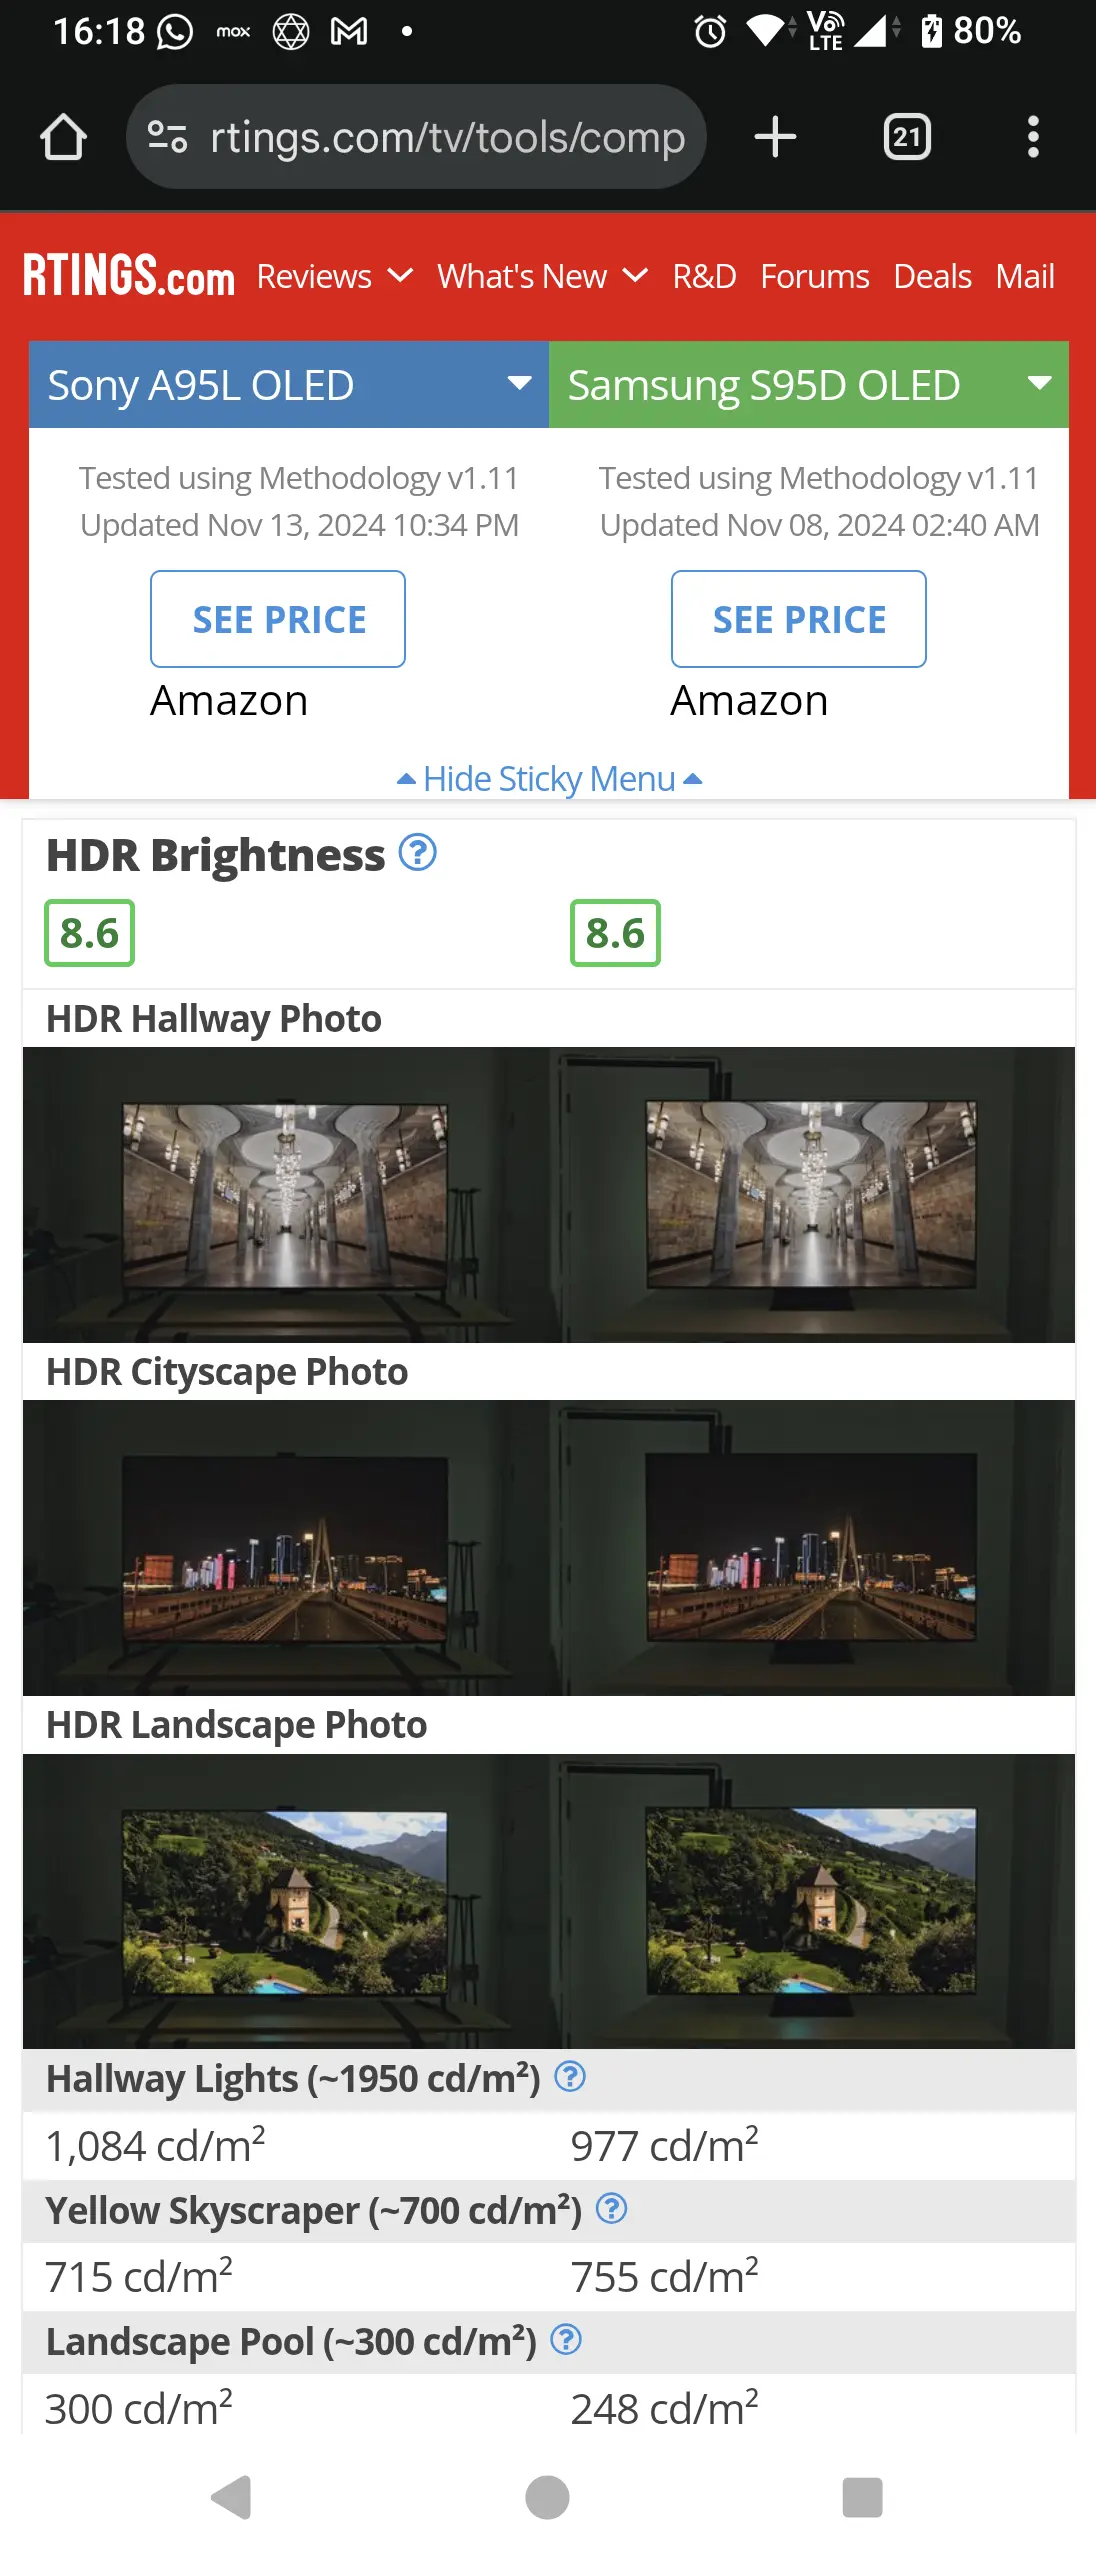Viewport: 1096px width, 2560px height.
Task: Open help icon beside Hallway Lights
Action: (x=570, y=2077)
